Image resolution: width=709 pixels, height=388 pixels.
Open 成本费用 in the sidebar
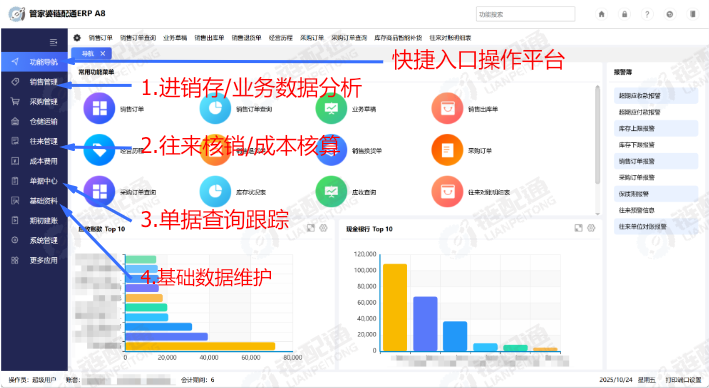[x=34, y=161]
